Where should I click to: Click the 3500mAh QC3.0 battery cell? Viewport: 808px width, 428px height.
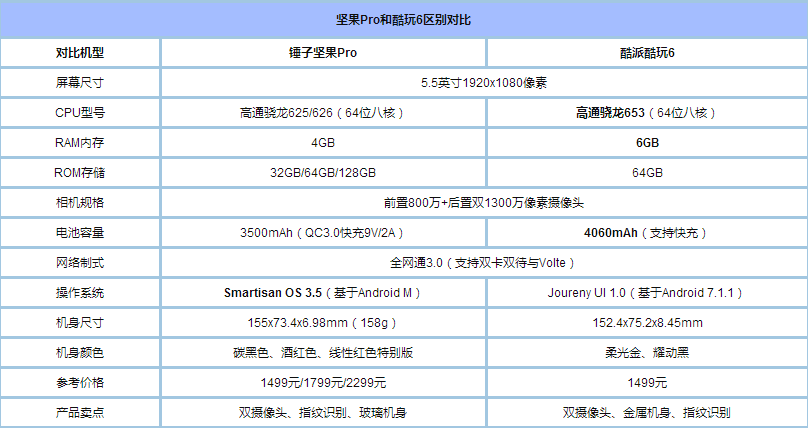(323, 232)
